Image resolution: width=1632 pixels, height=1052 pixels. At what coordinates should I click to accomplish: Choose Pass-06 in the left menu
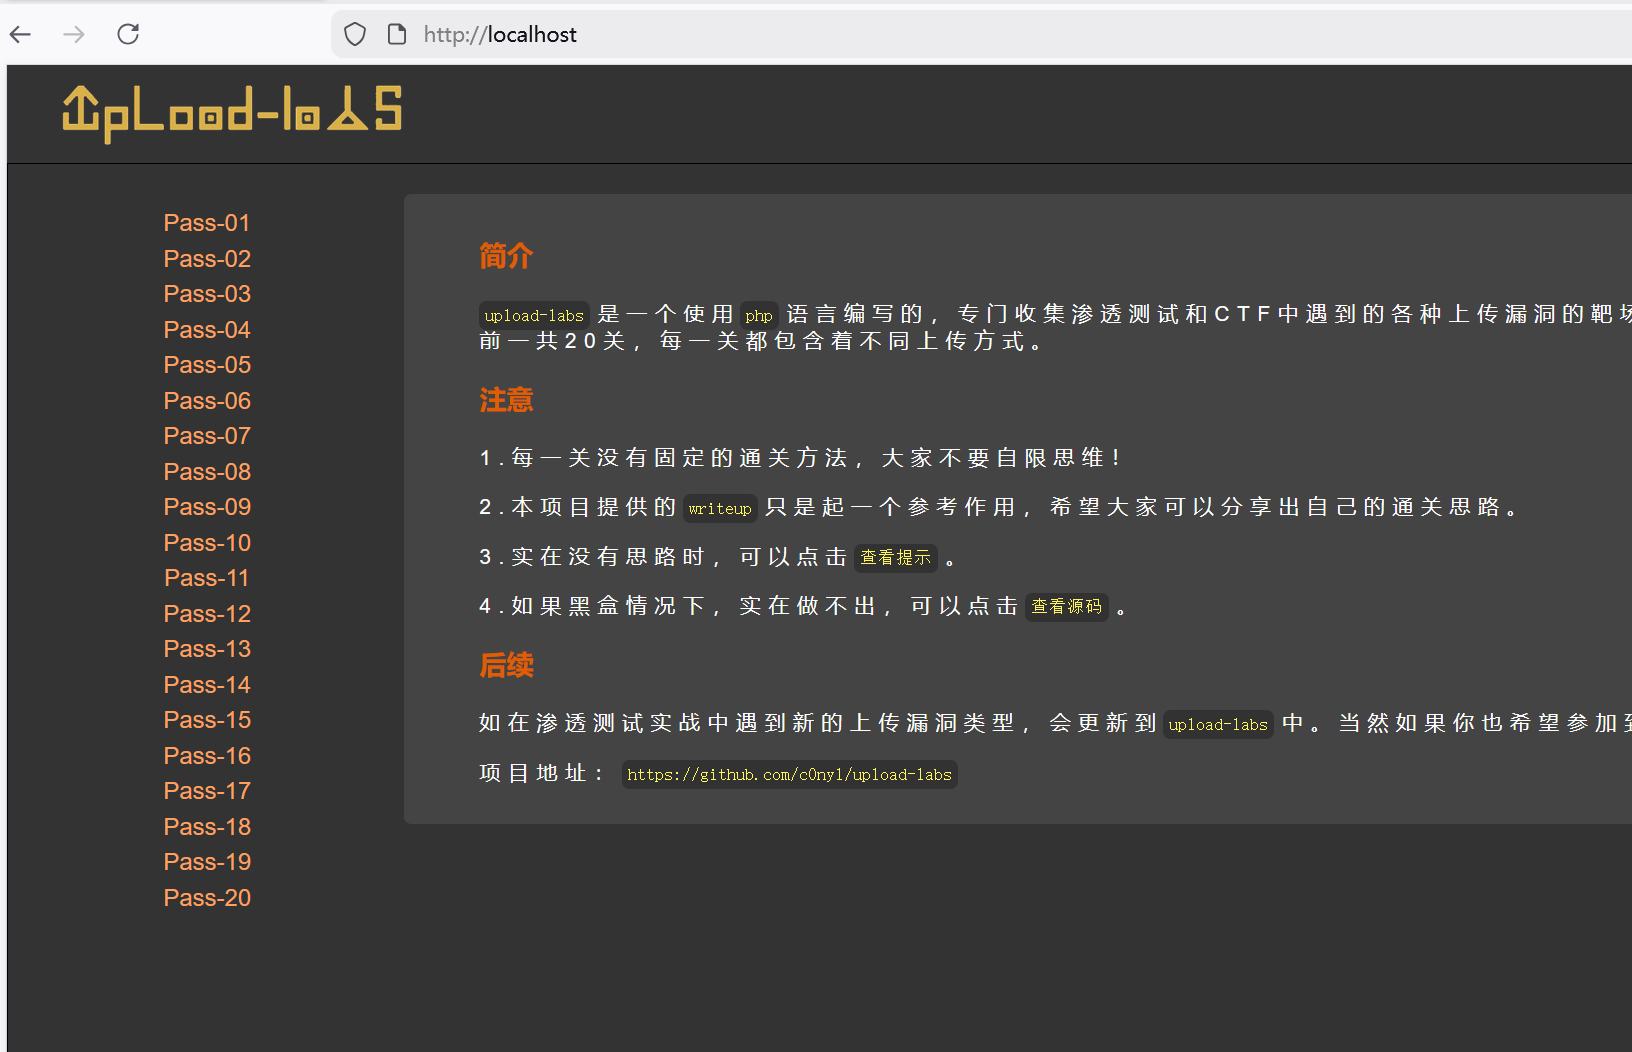click(207, 401)
